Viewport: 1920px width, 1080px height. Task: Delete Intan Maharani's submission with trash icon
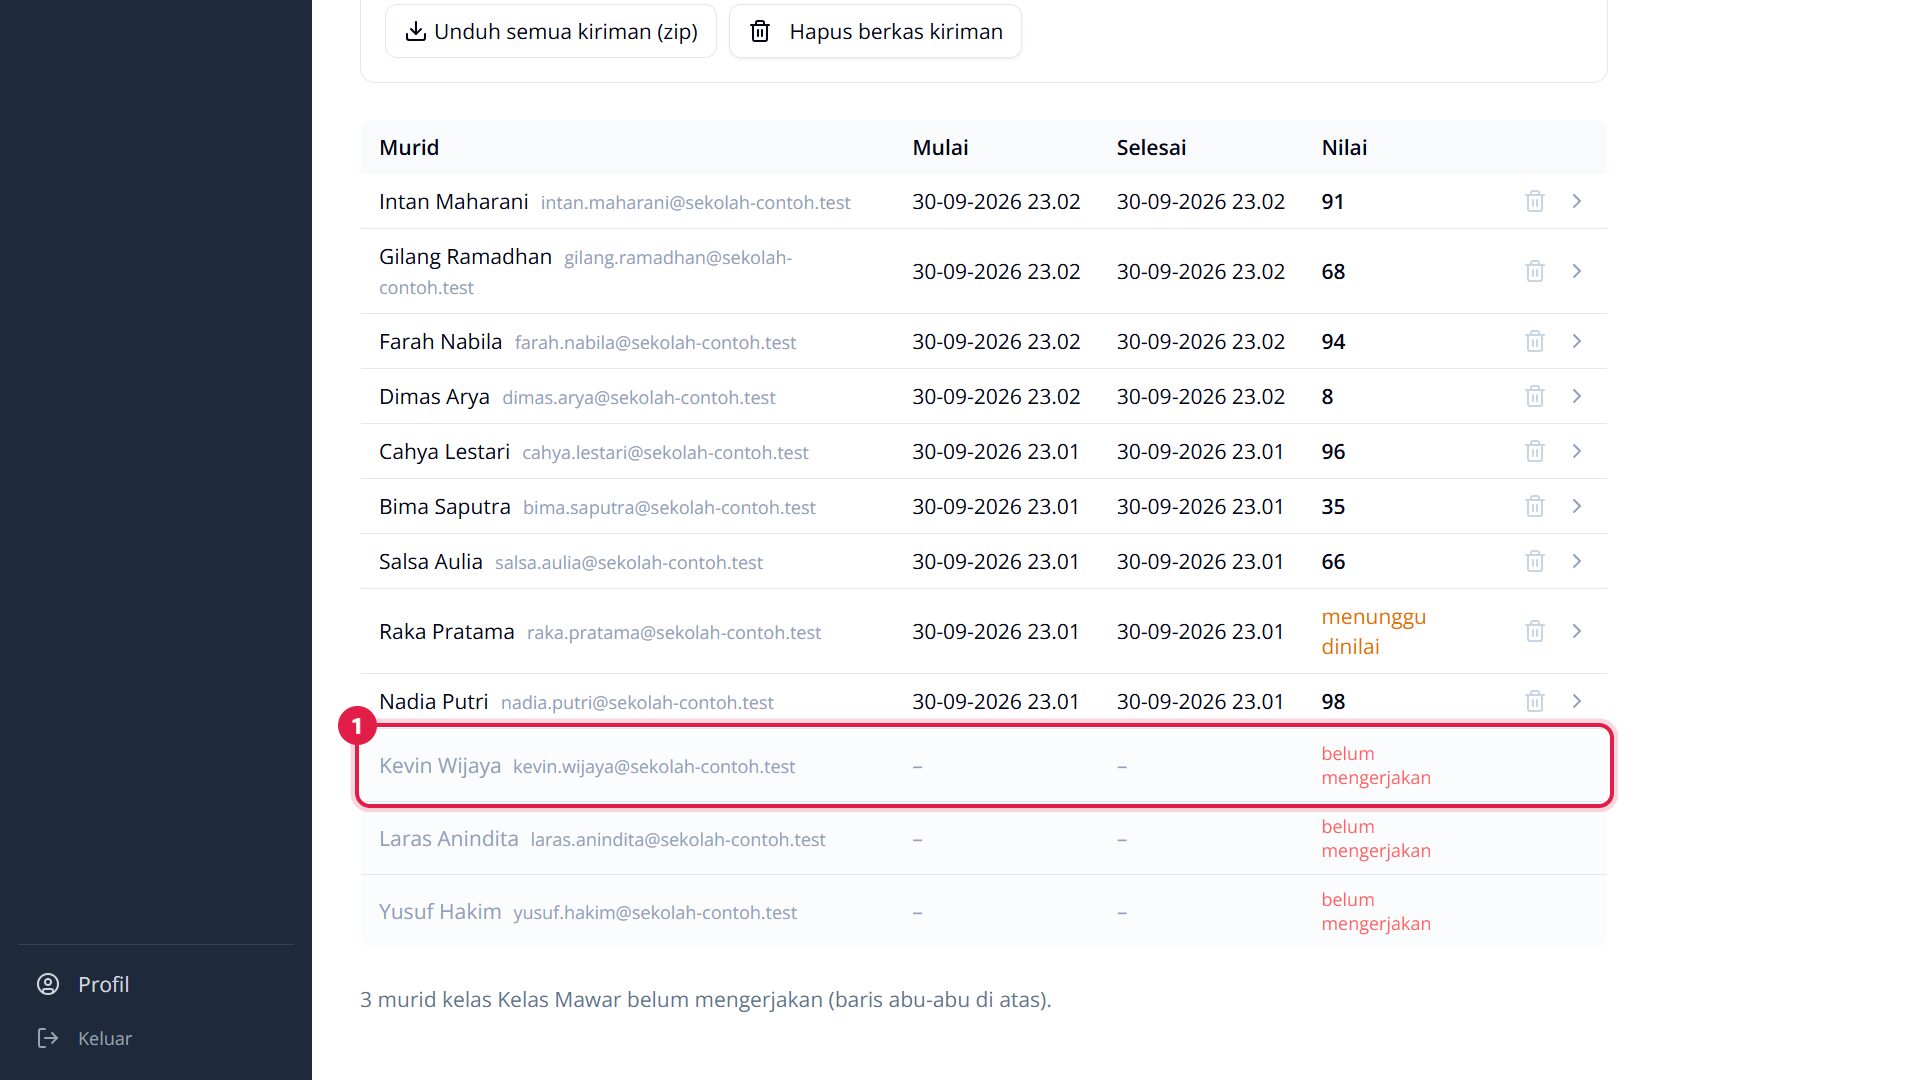[1535, 201]
